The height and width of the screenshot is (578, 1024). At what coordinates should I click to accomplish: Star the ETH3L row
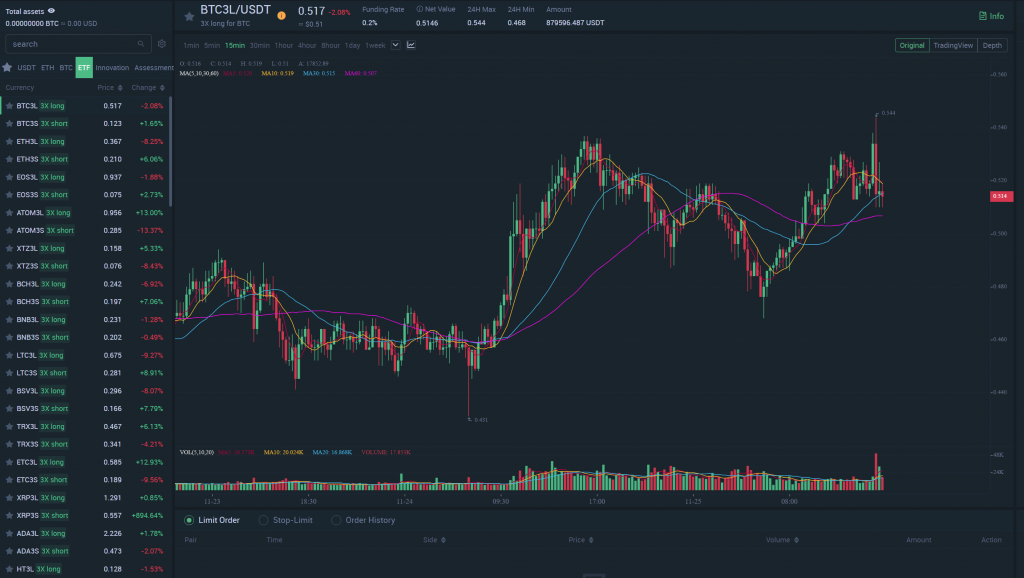point(9,142)
